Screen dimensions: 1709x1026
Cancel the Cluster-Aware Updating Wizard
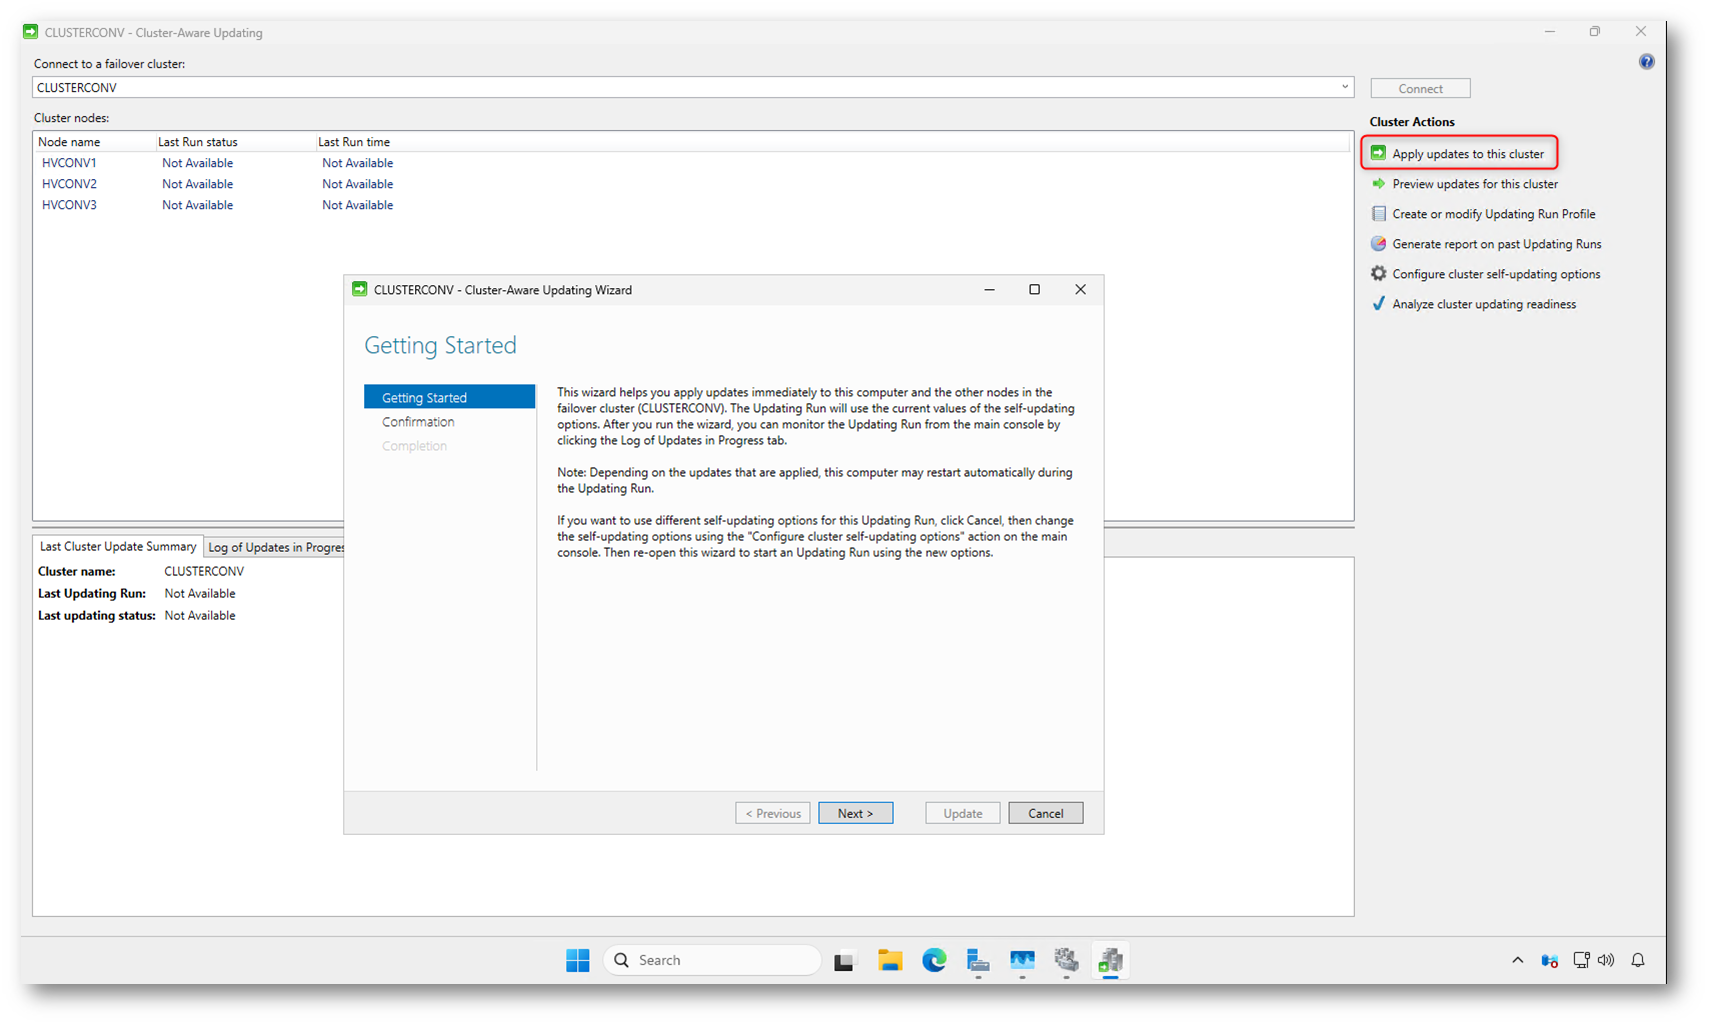(x=1045, y=813)
